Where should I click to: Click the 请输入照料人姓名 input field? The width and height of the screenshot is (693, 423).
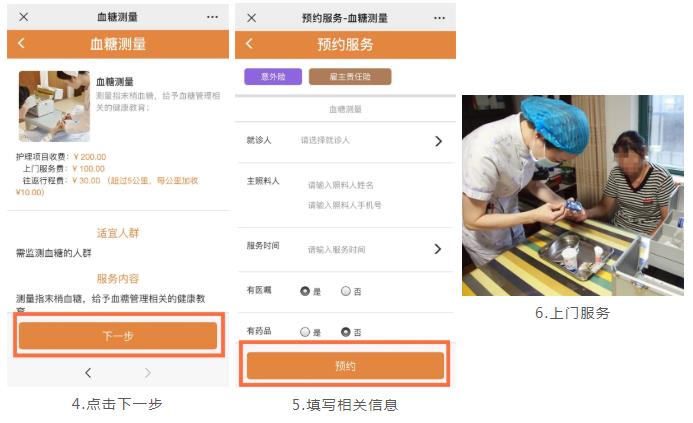click(x=341, y=185)
